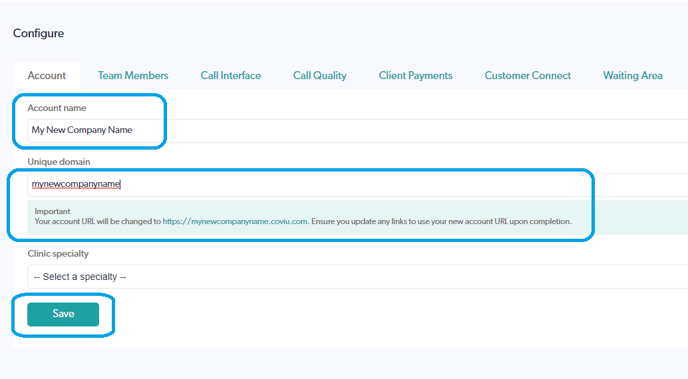Click the Account name label
The image size is (688, 379).
[x=57, y=108]
